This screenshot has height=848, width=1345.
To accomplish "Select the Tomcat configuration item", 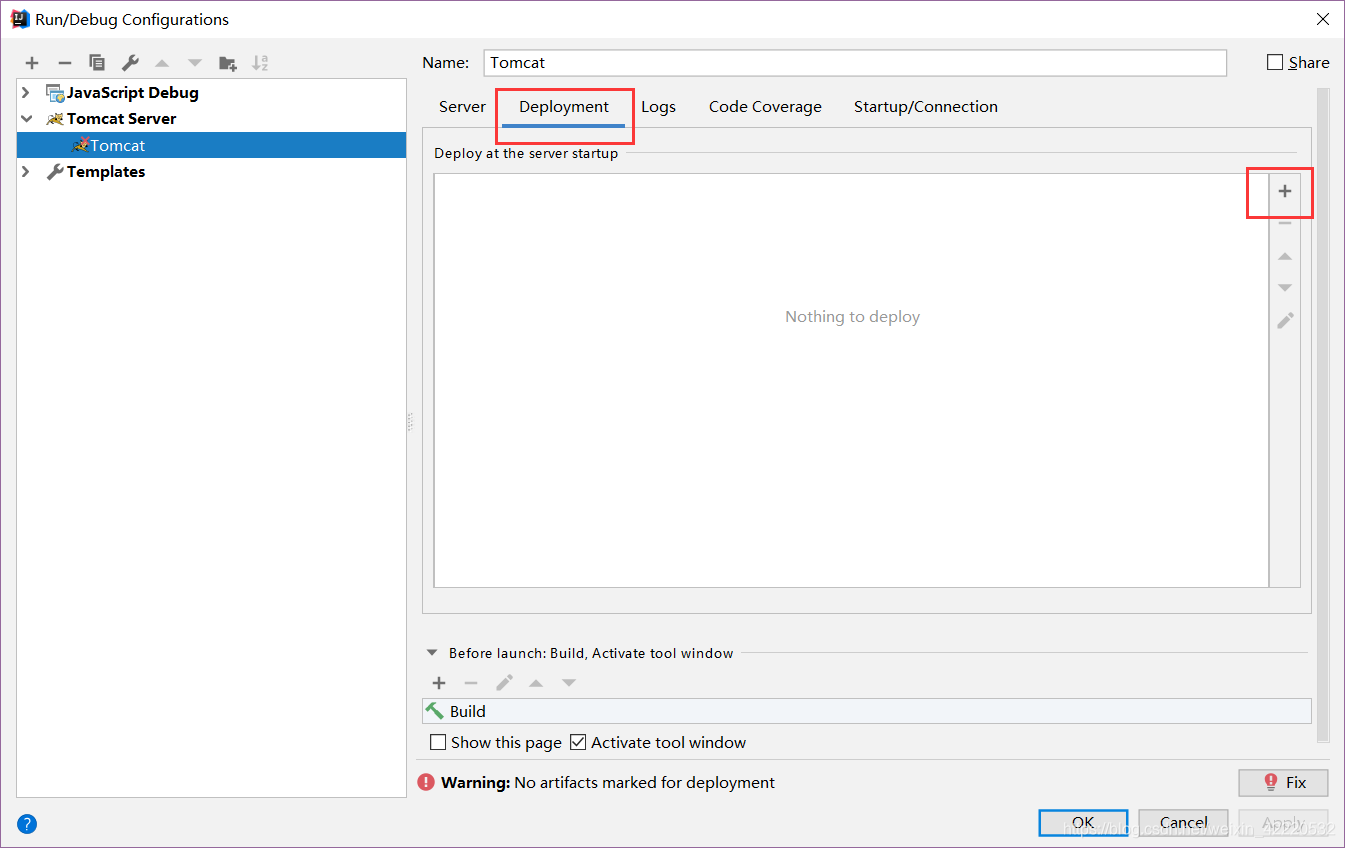I will (212, 146).
